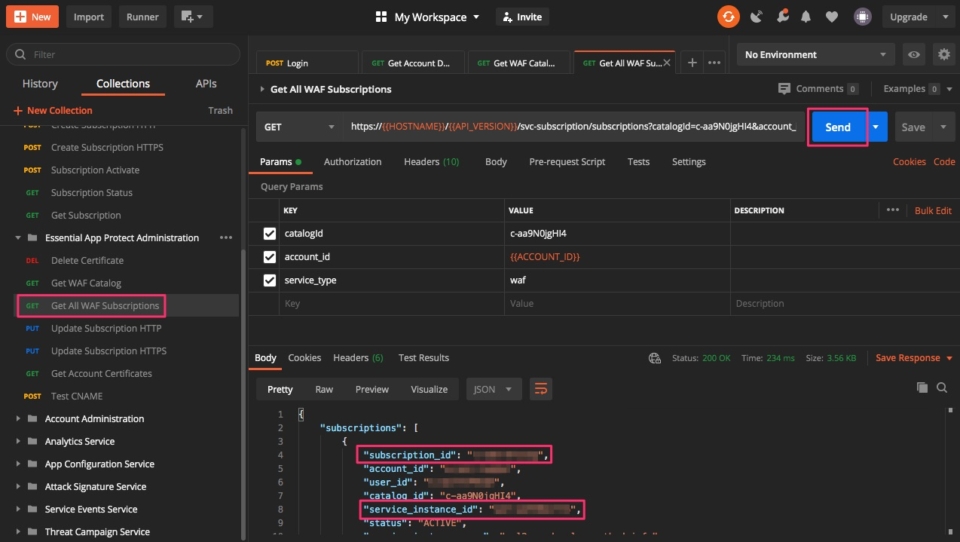Click the workspace grid icon

(381, 17)
